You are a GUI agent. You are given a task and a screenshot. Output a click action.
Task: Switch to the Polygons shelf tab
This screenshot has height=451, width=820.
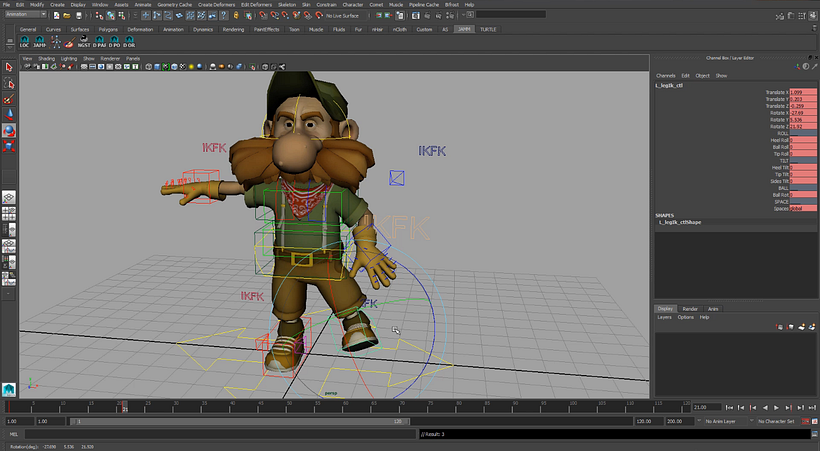coord(108,29)
